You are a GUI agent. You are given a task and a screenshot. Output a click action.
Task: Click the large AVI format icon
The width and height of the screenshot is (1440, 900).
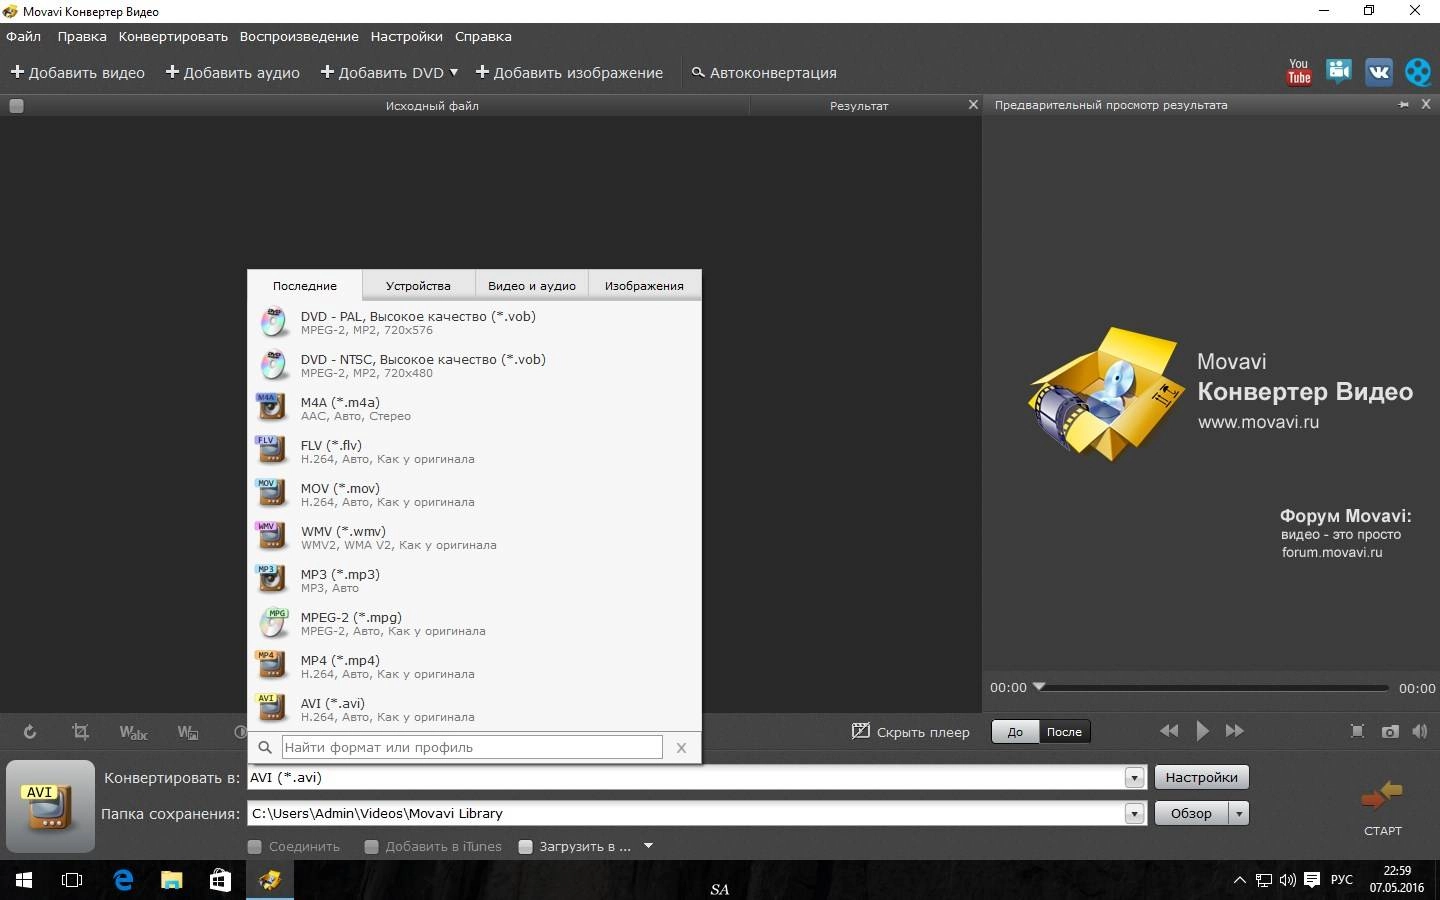[x=50, y=806]
